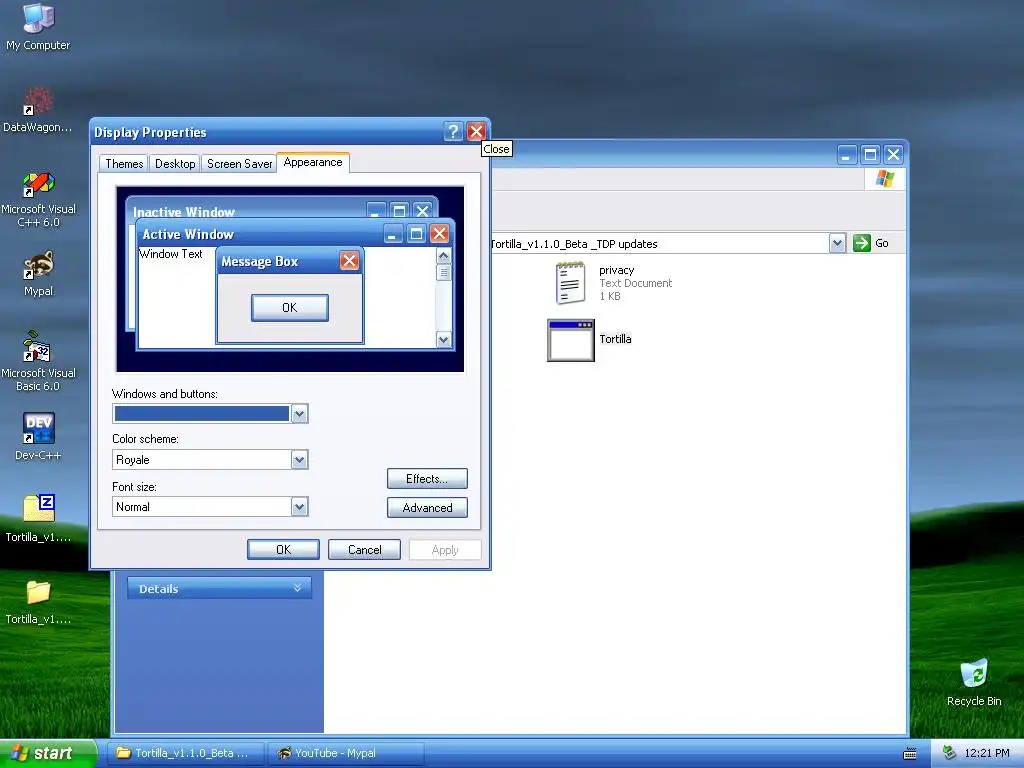Screen dimensions: 1024x768
Task: Click the tray icon beside the clock
Action: (949, 753)
